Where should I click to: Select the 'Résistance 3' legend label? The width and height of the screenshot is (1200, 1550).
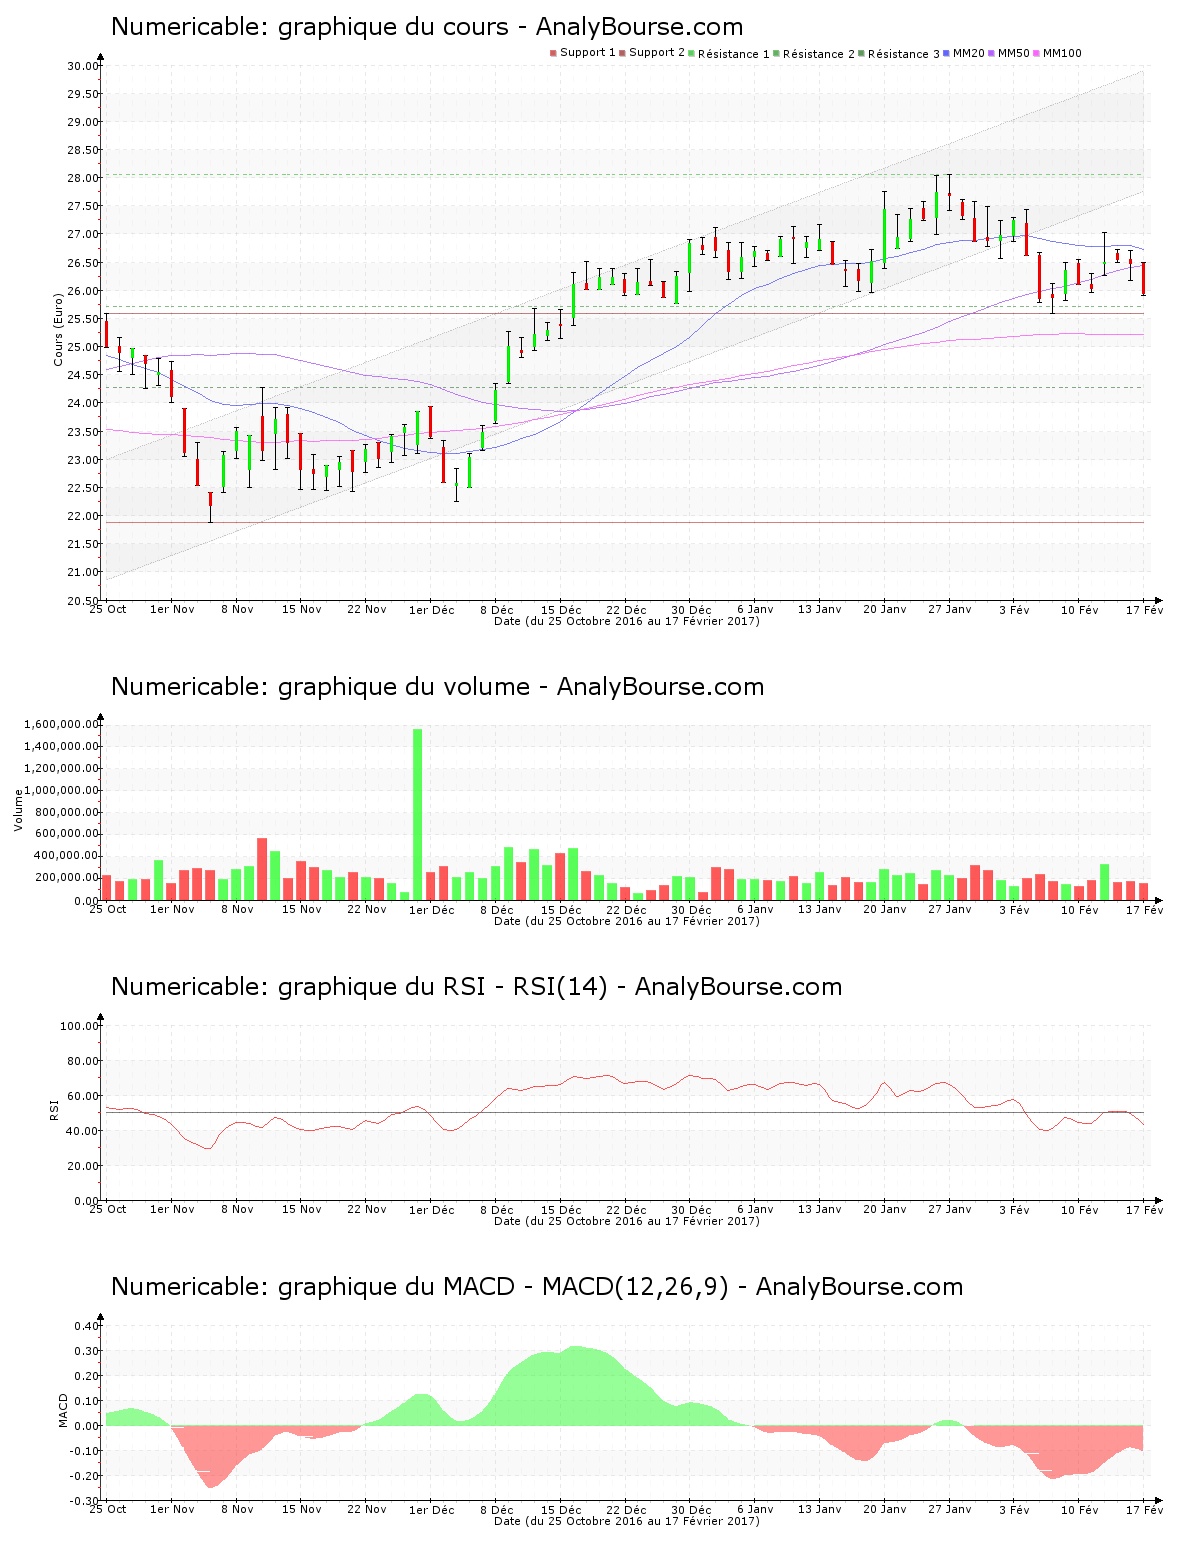pyautogui.click(x=904, y=54)
